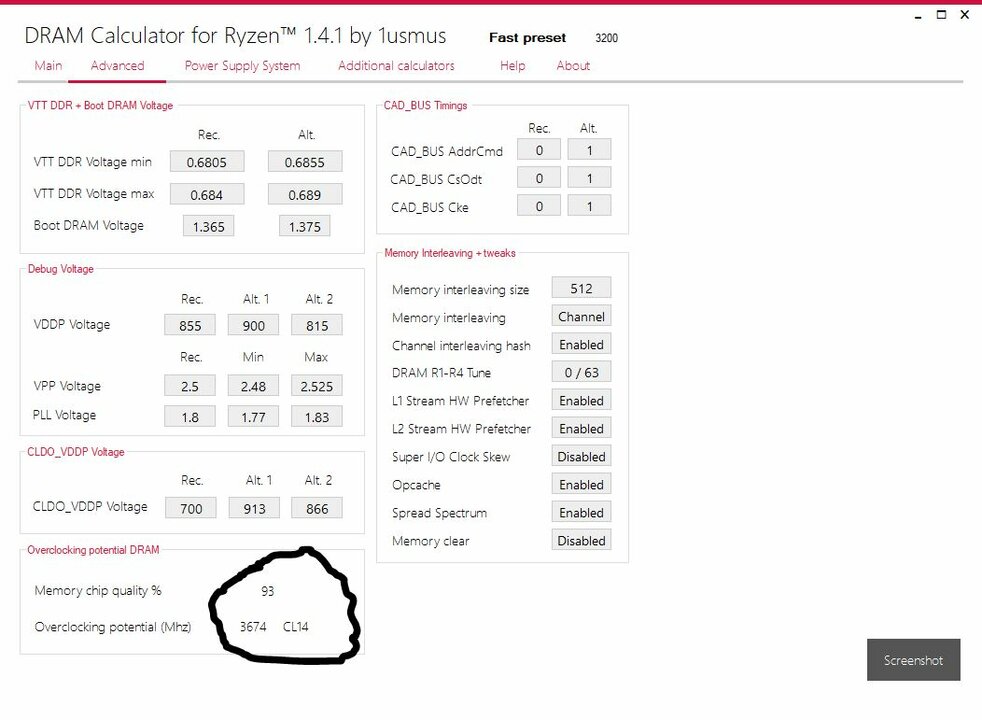Viewport: 982px width, 720px height.
Task: Click Memory interleaving size value 512
Action: click(581, 288)
